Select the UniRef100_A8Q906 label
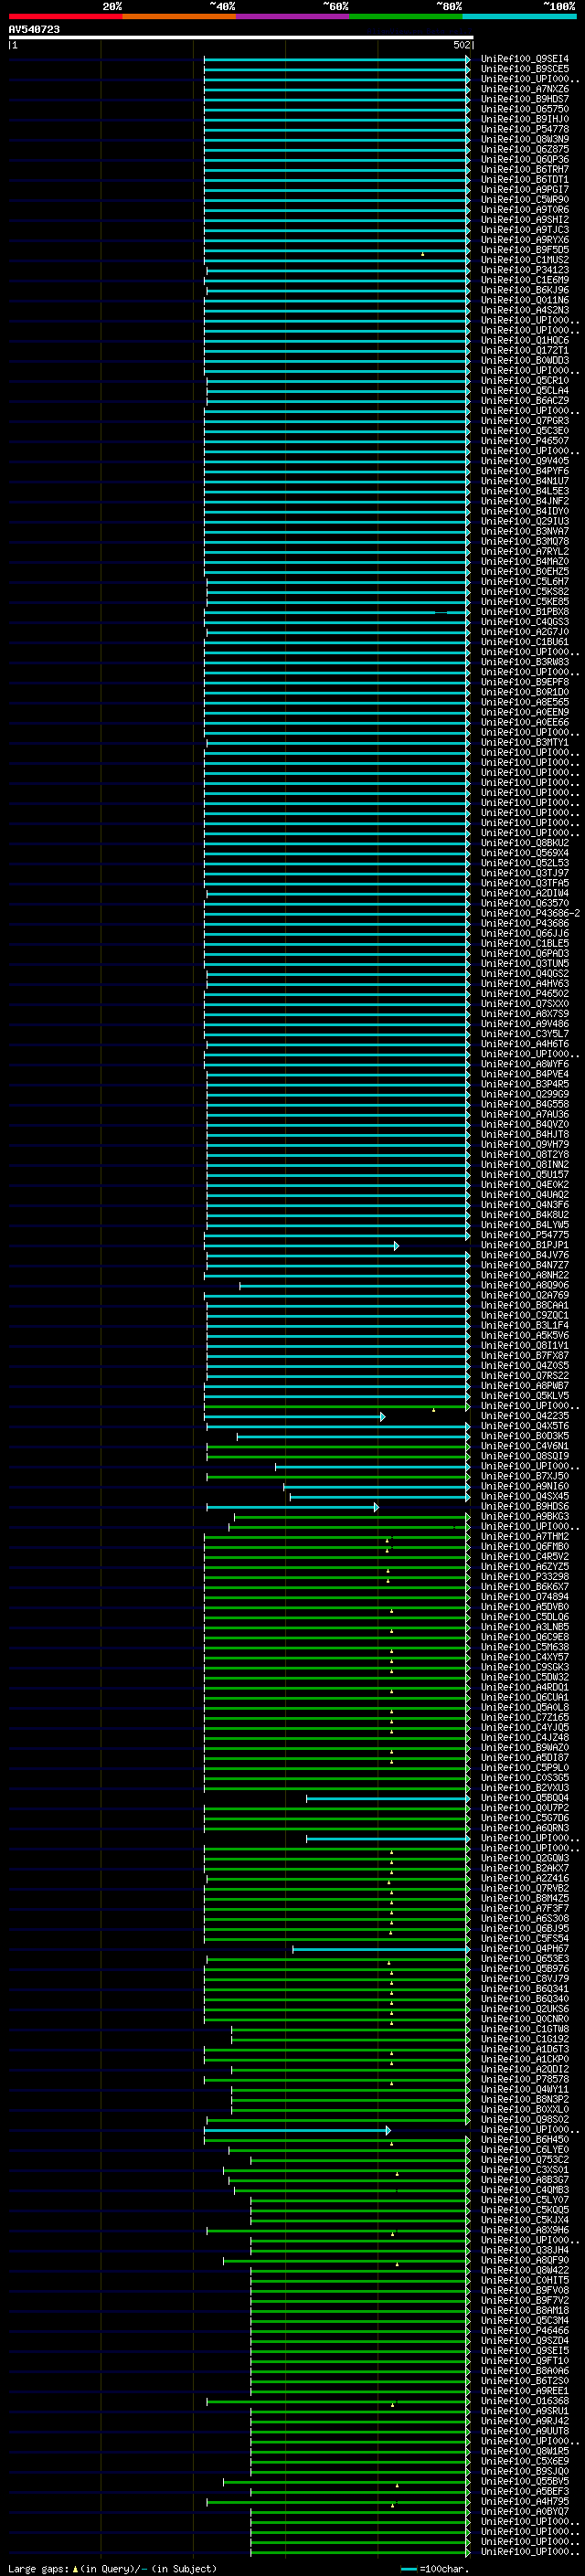The height and width of the screenshot is (2576, 585). coord(525,1285)
